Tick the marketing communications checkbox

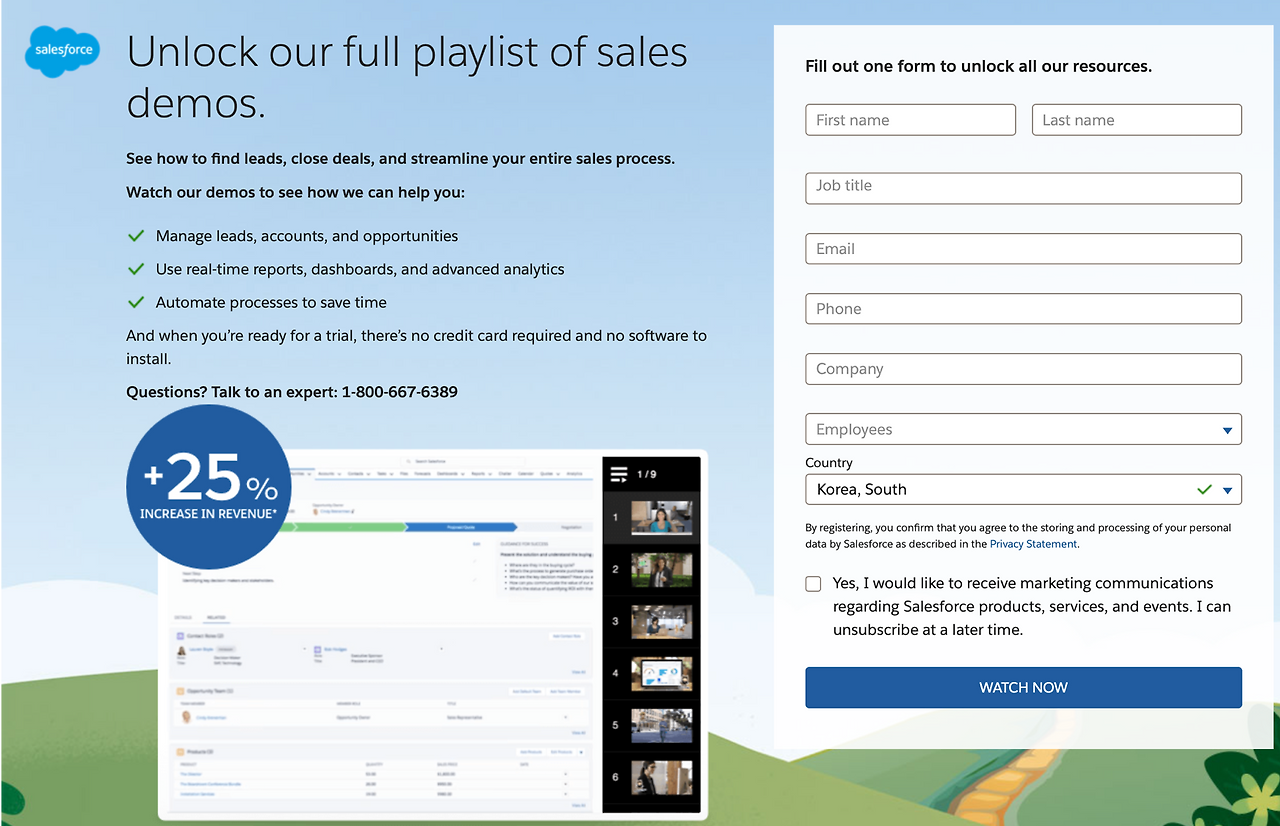(x=814, y=584)
